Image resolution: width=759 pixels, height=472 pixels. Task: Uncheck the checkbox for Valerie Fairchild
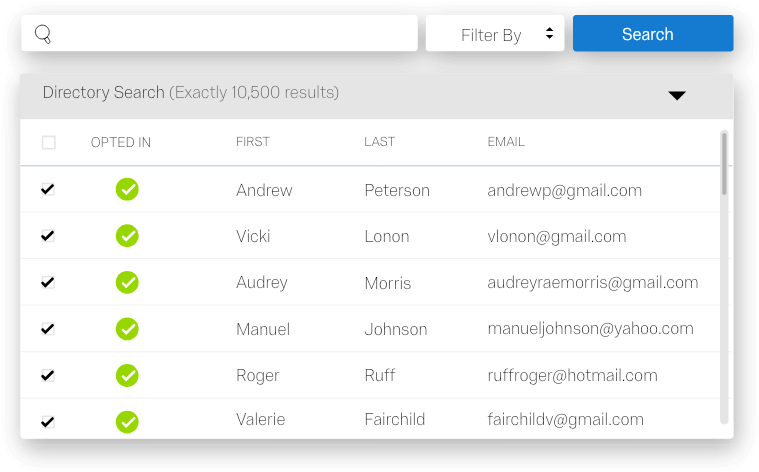click(47, 422)
